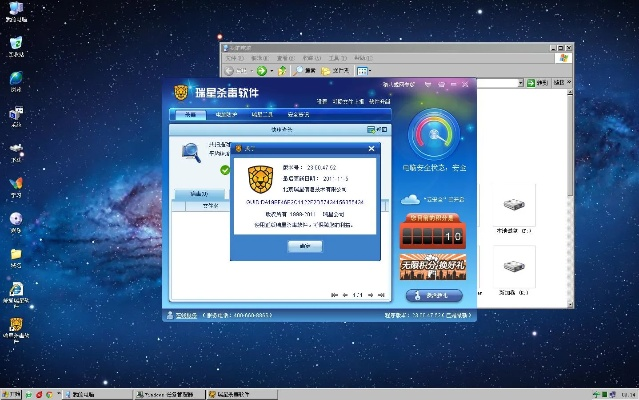Open the Tools menu in Explorer window
639x400 pixels.
click(338, 58)
